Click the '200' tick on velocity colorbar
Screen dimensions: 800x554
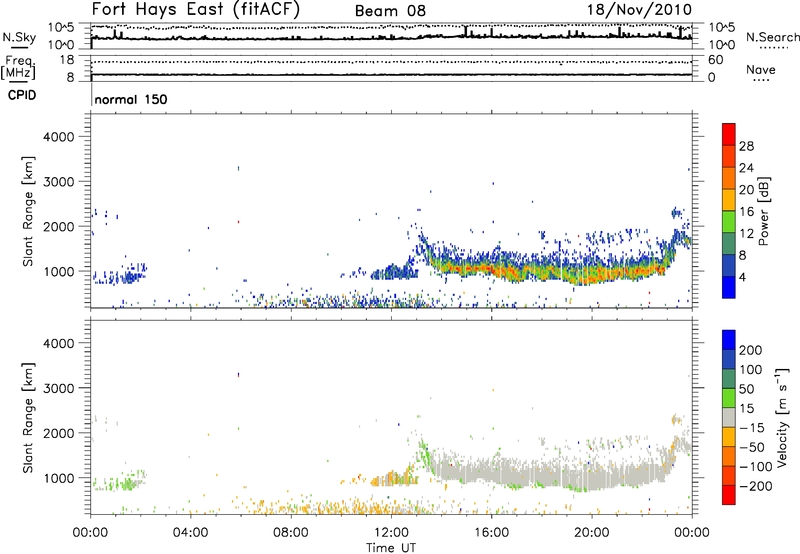click(x=751, y=350)
